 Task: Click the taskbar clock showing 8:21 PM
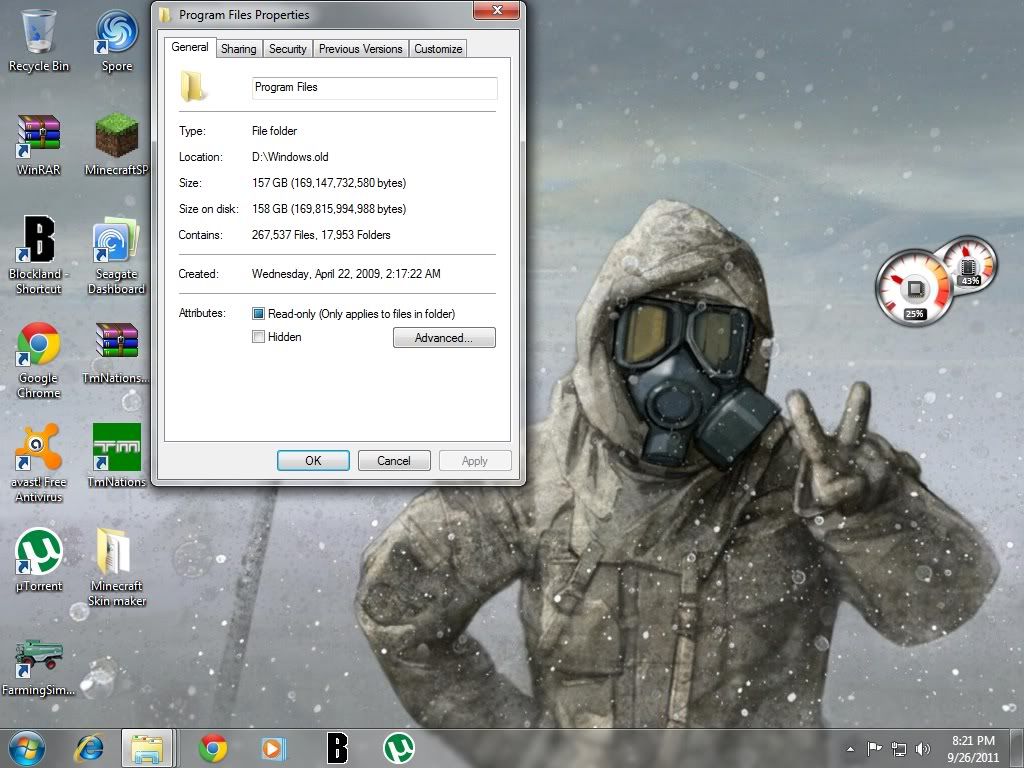click(x=973, y=748)
